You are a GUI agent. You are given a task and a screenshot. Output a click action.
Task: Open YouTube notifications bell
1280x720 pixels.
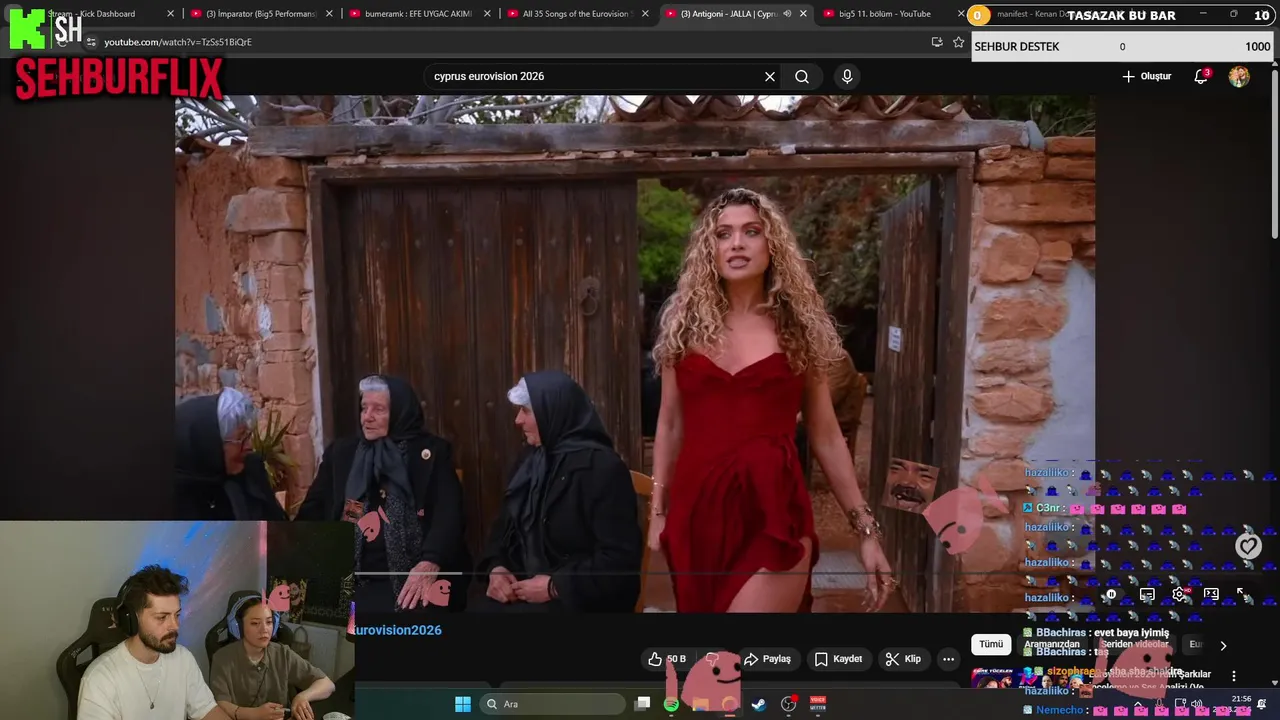point(1201,77)
